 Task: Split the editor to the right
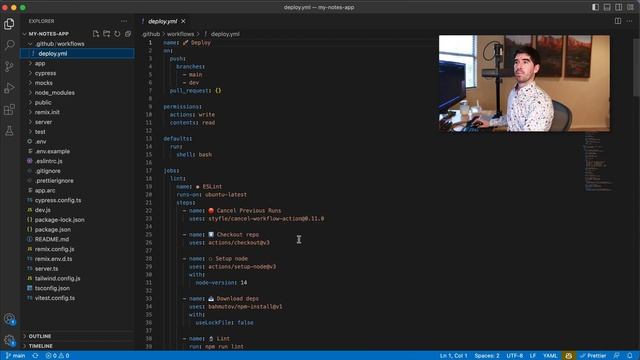point(618,21)
